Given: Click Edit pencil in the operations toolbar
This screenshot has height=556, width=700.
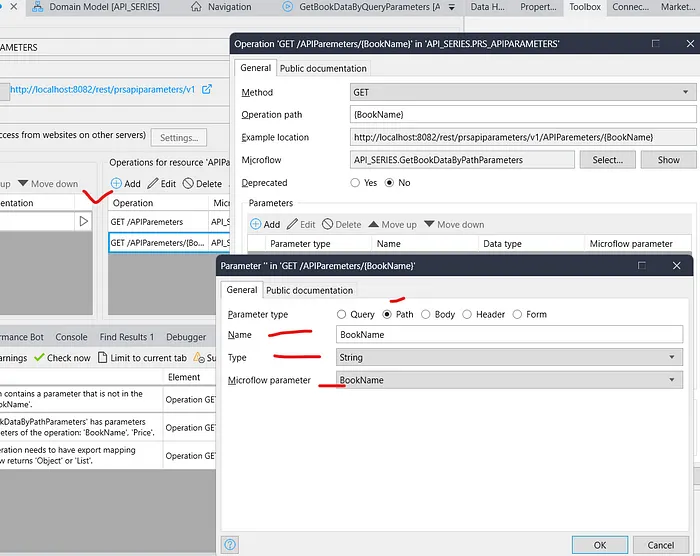Looking at the screenshot, I should [x=162, y=184].
